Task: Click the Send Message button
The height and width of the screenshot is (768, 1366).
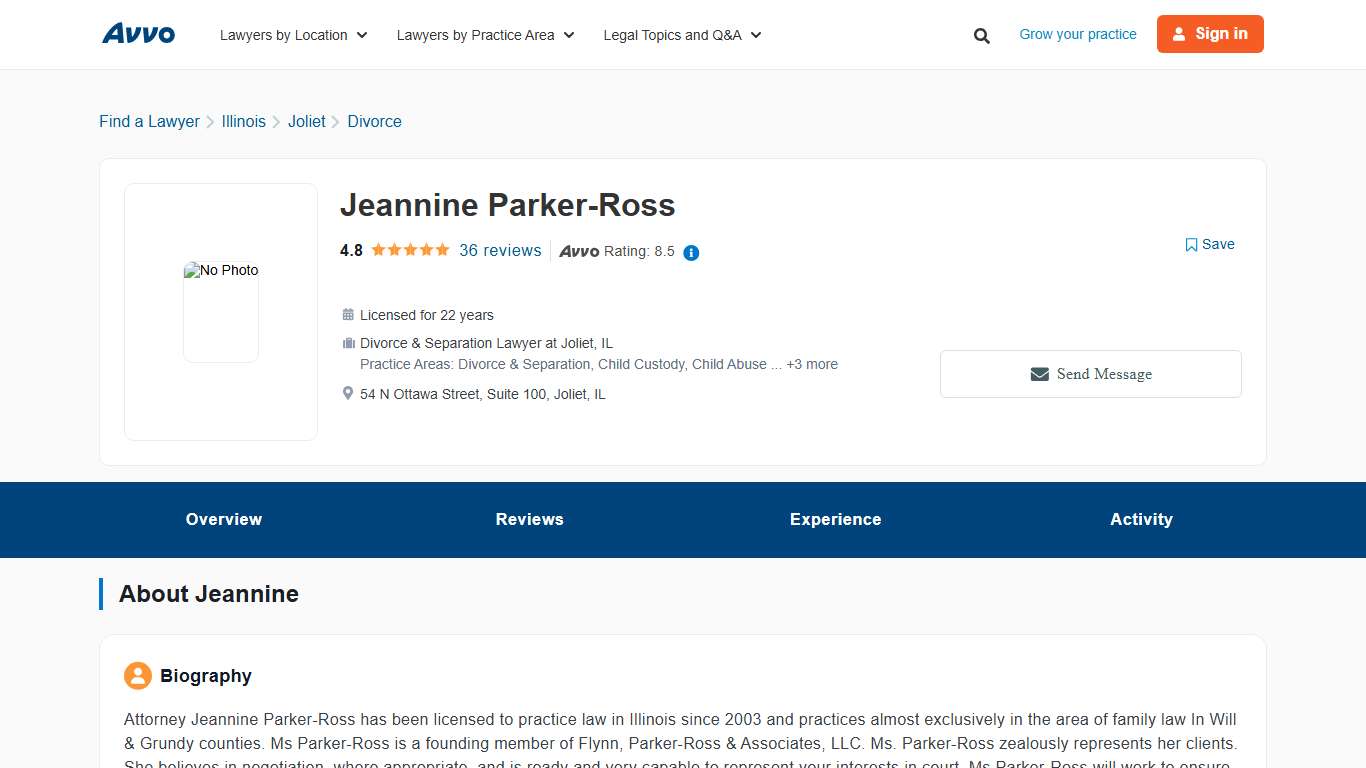Action: (1090, 373)
